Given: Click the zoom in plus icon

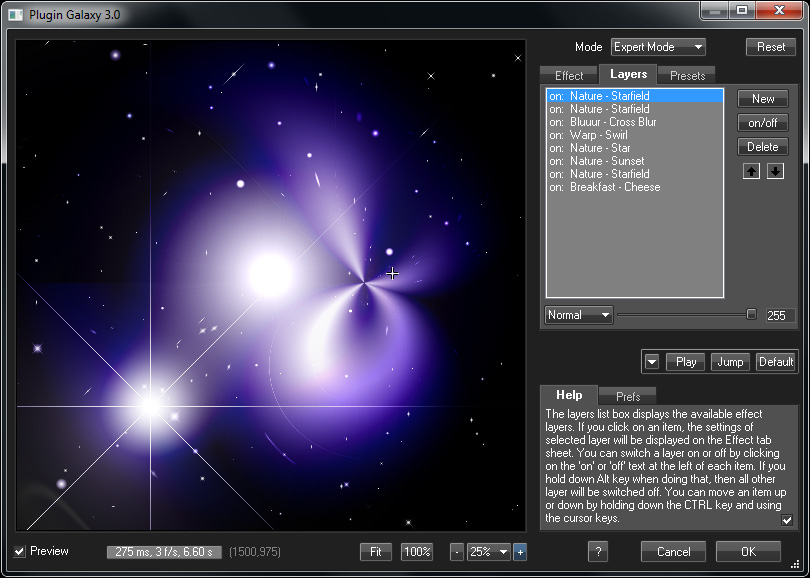Looking at the screenshot, I should [520, 552].
